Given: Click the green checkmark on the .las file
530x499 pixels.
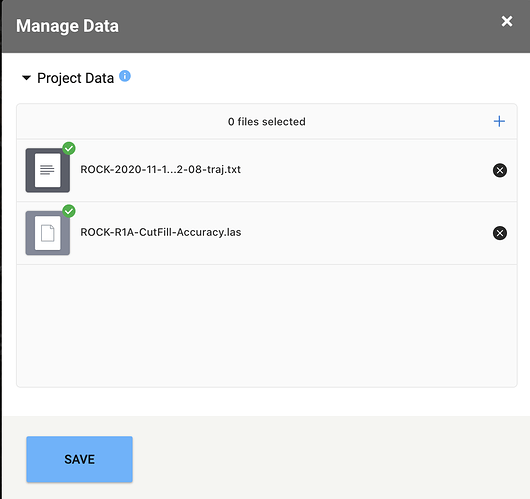Looking at the screenshot, I should click(x=69, y=211).
